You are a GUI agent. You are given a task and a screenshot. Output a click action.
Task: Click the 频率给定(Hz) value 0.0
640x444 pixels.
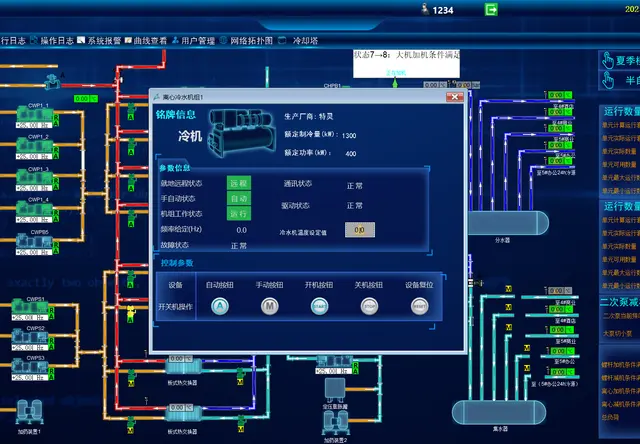click(242, 230)
